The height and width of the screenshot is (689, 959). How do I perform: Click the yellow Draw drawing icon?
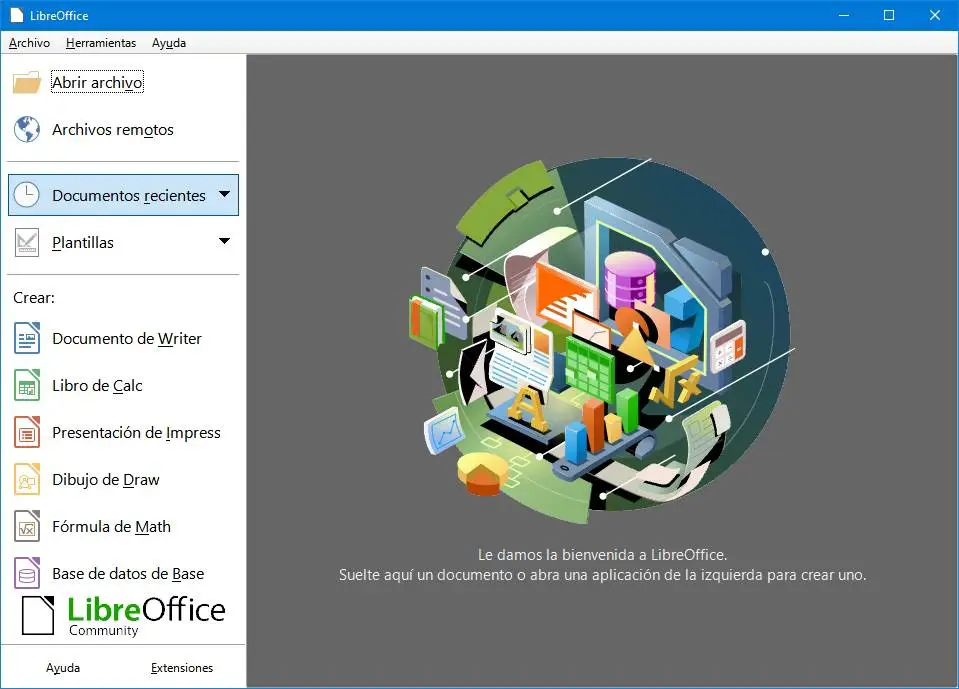coord(27,479)
